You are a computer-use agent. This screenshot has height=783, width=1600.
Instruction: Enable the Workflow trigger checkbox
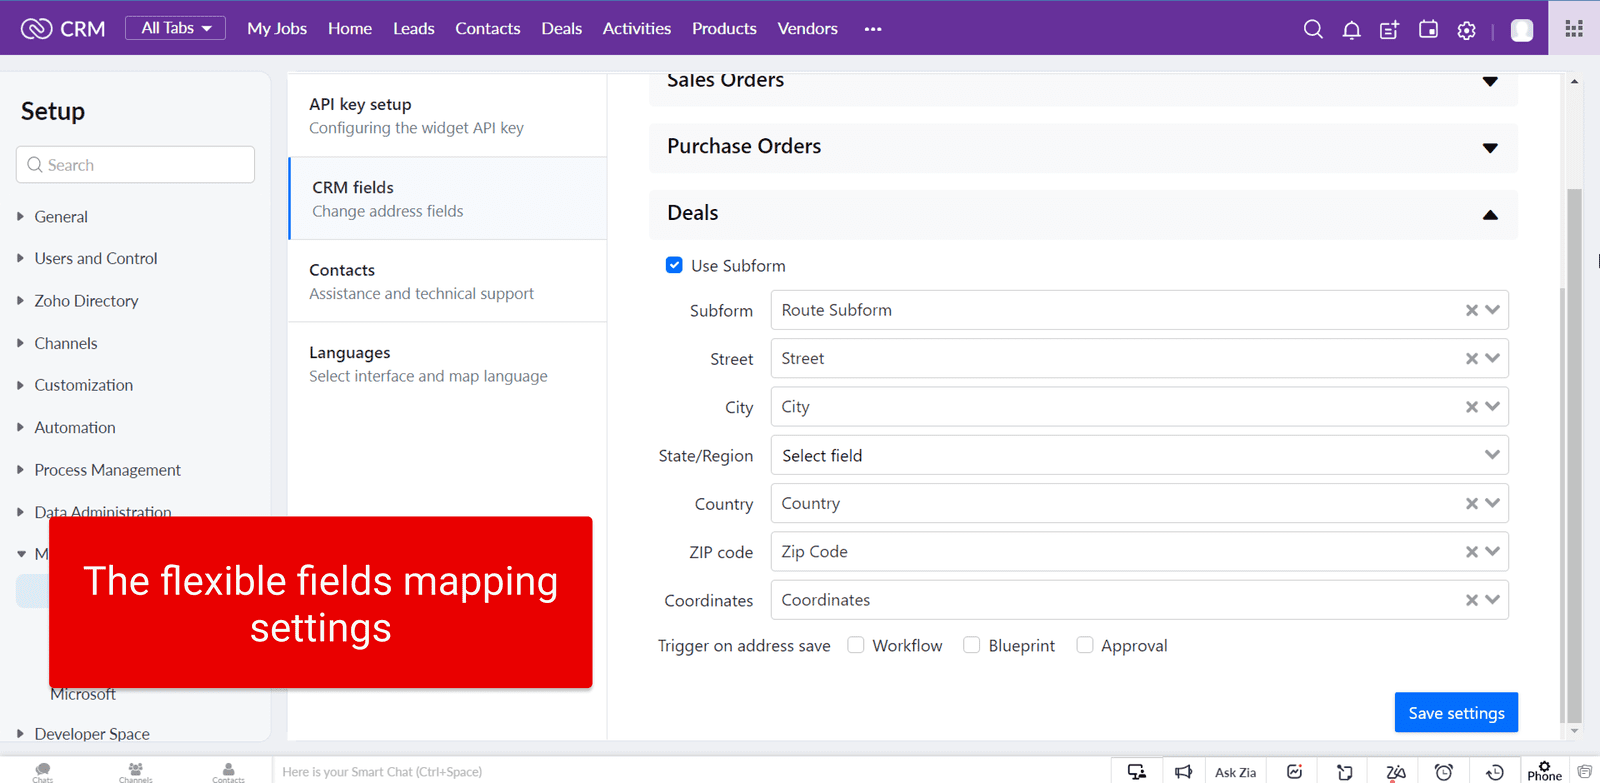click(x=856, y=645)
